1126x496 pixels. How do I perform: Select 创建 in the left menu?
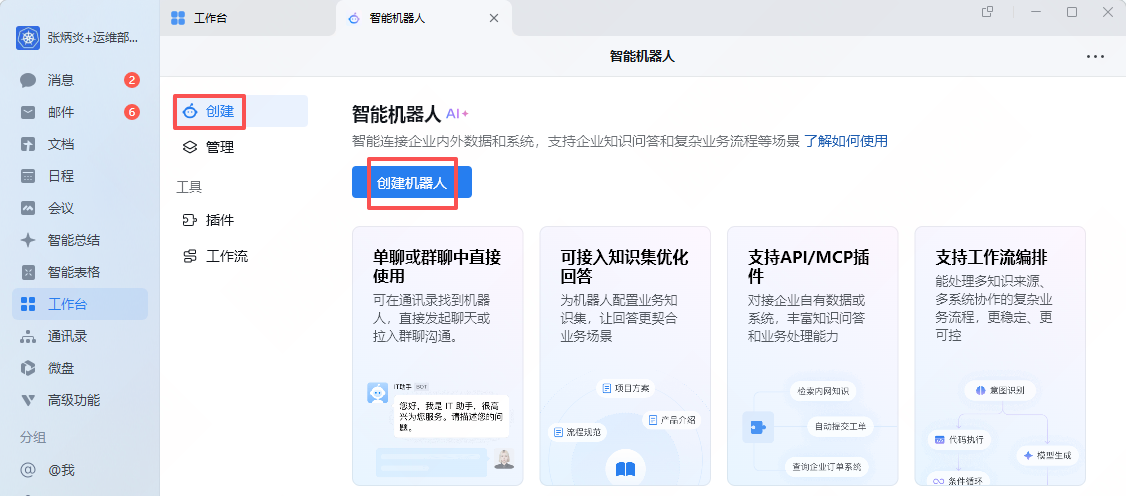click(x=243, y=111)
